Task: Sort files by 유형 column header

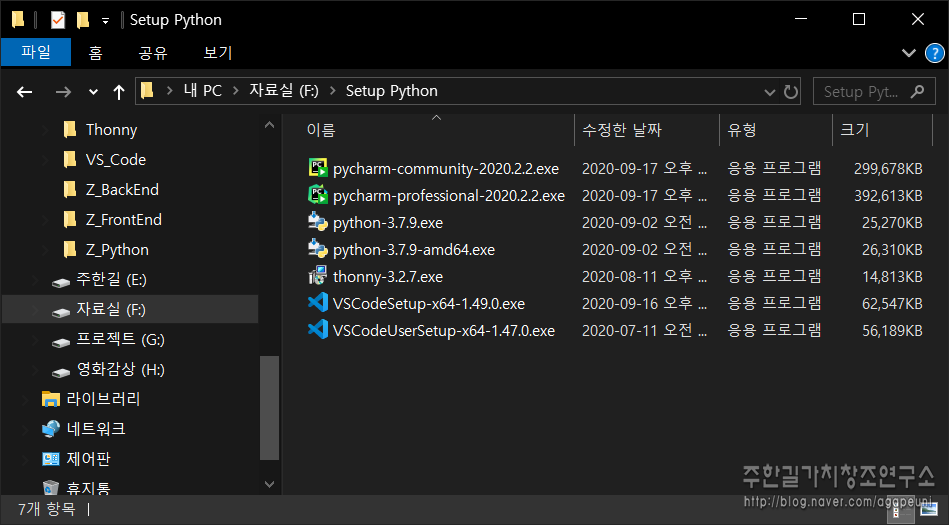Action: [x=776, y=130]
